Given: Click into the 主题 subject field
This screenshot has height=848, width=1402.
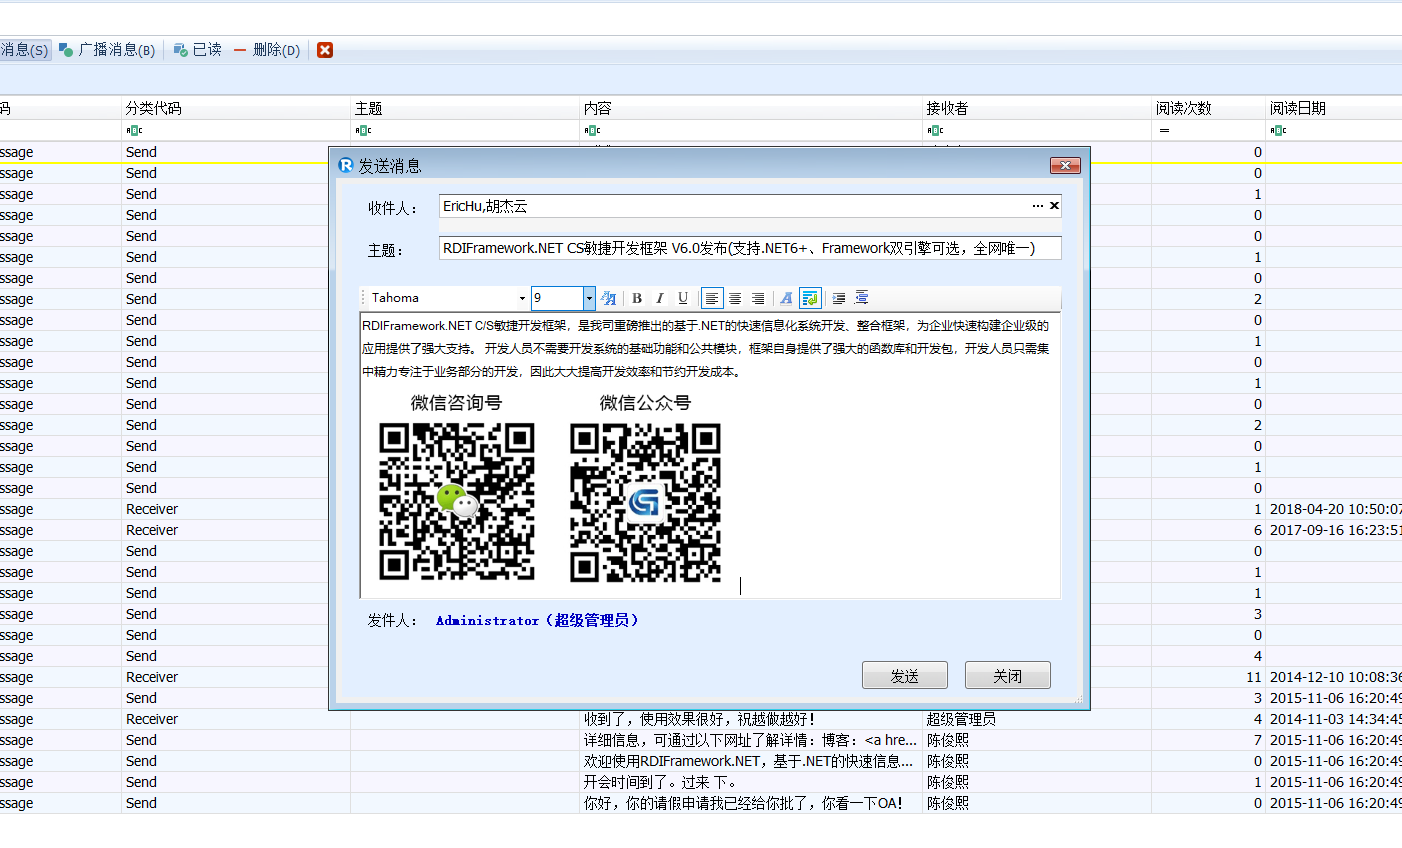Looking at the screenshot, I should tap(749, 248).
